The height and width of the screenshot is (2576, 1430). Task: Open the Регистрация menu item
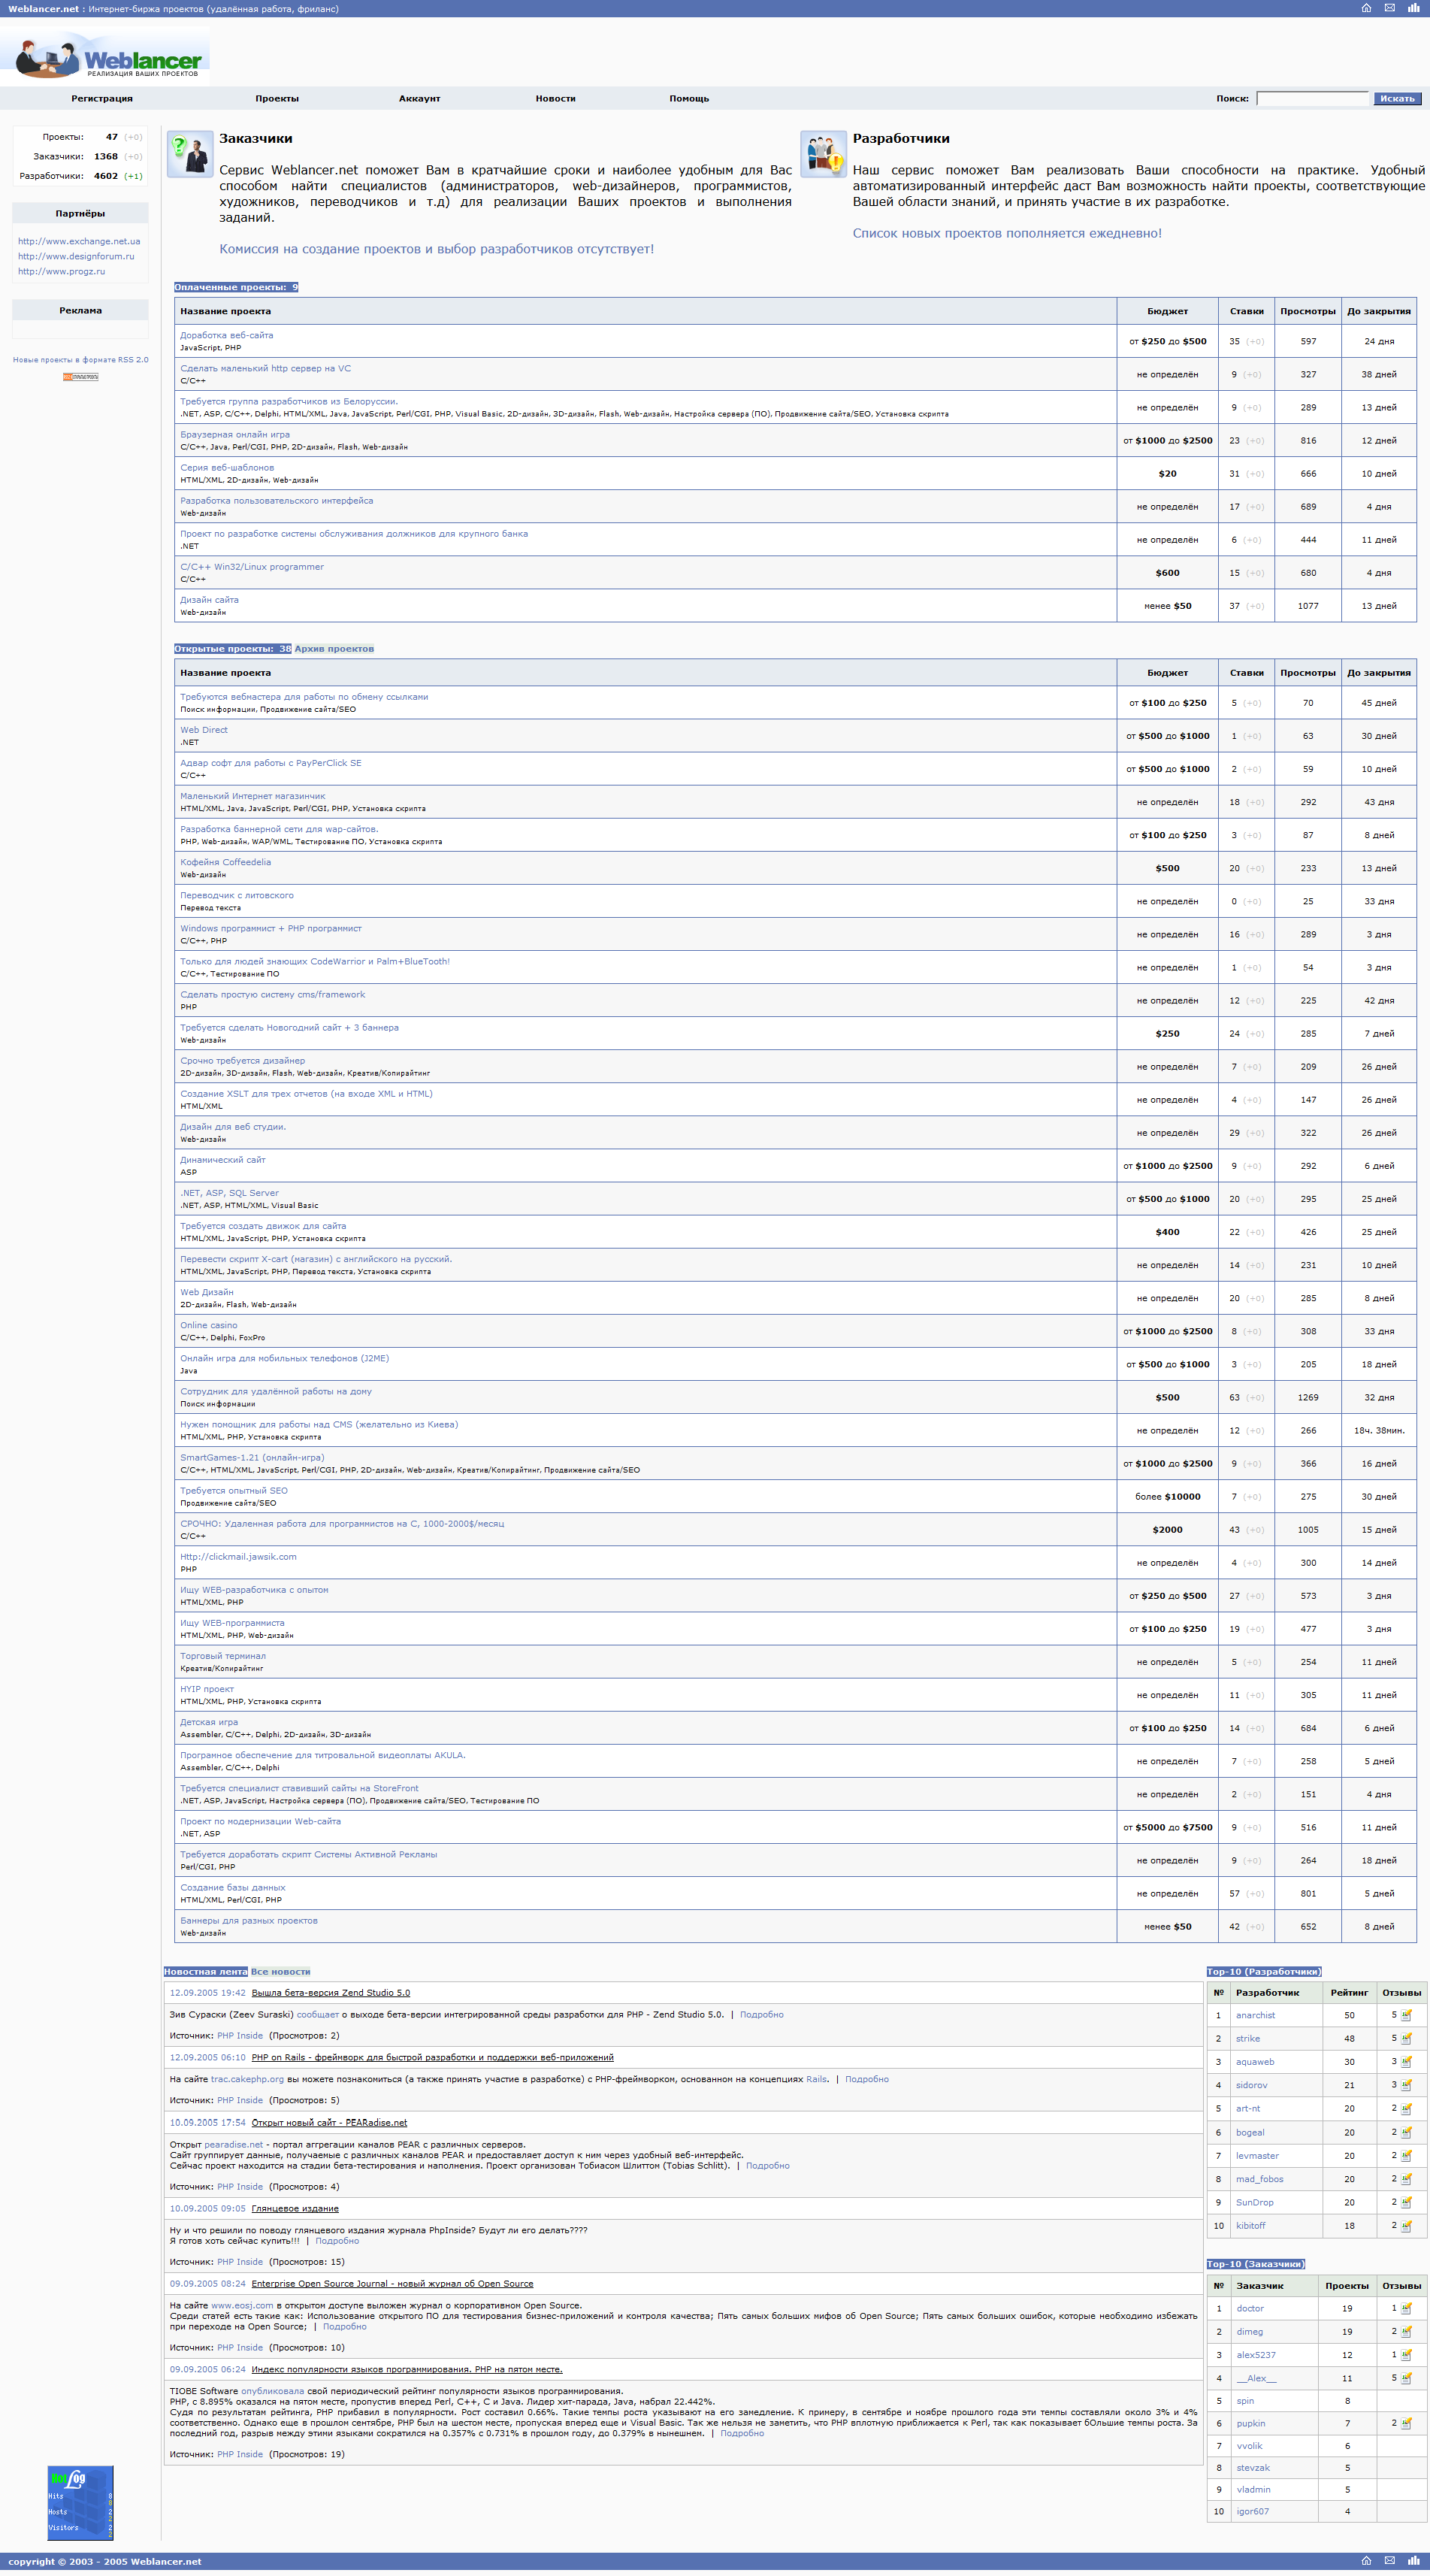tap(102, 99)
